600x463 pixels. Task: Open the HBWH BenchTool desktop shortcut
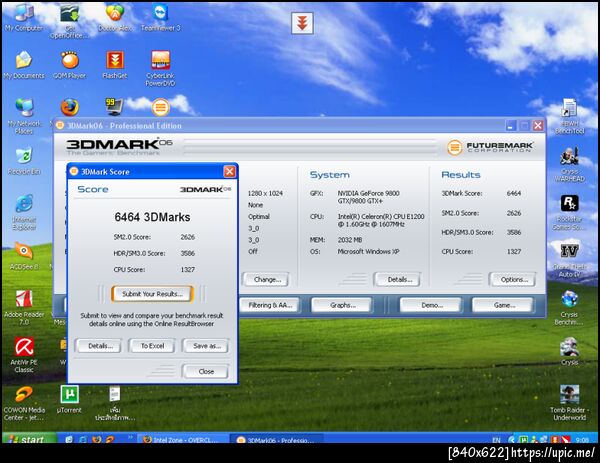(x=569, y=116)
